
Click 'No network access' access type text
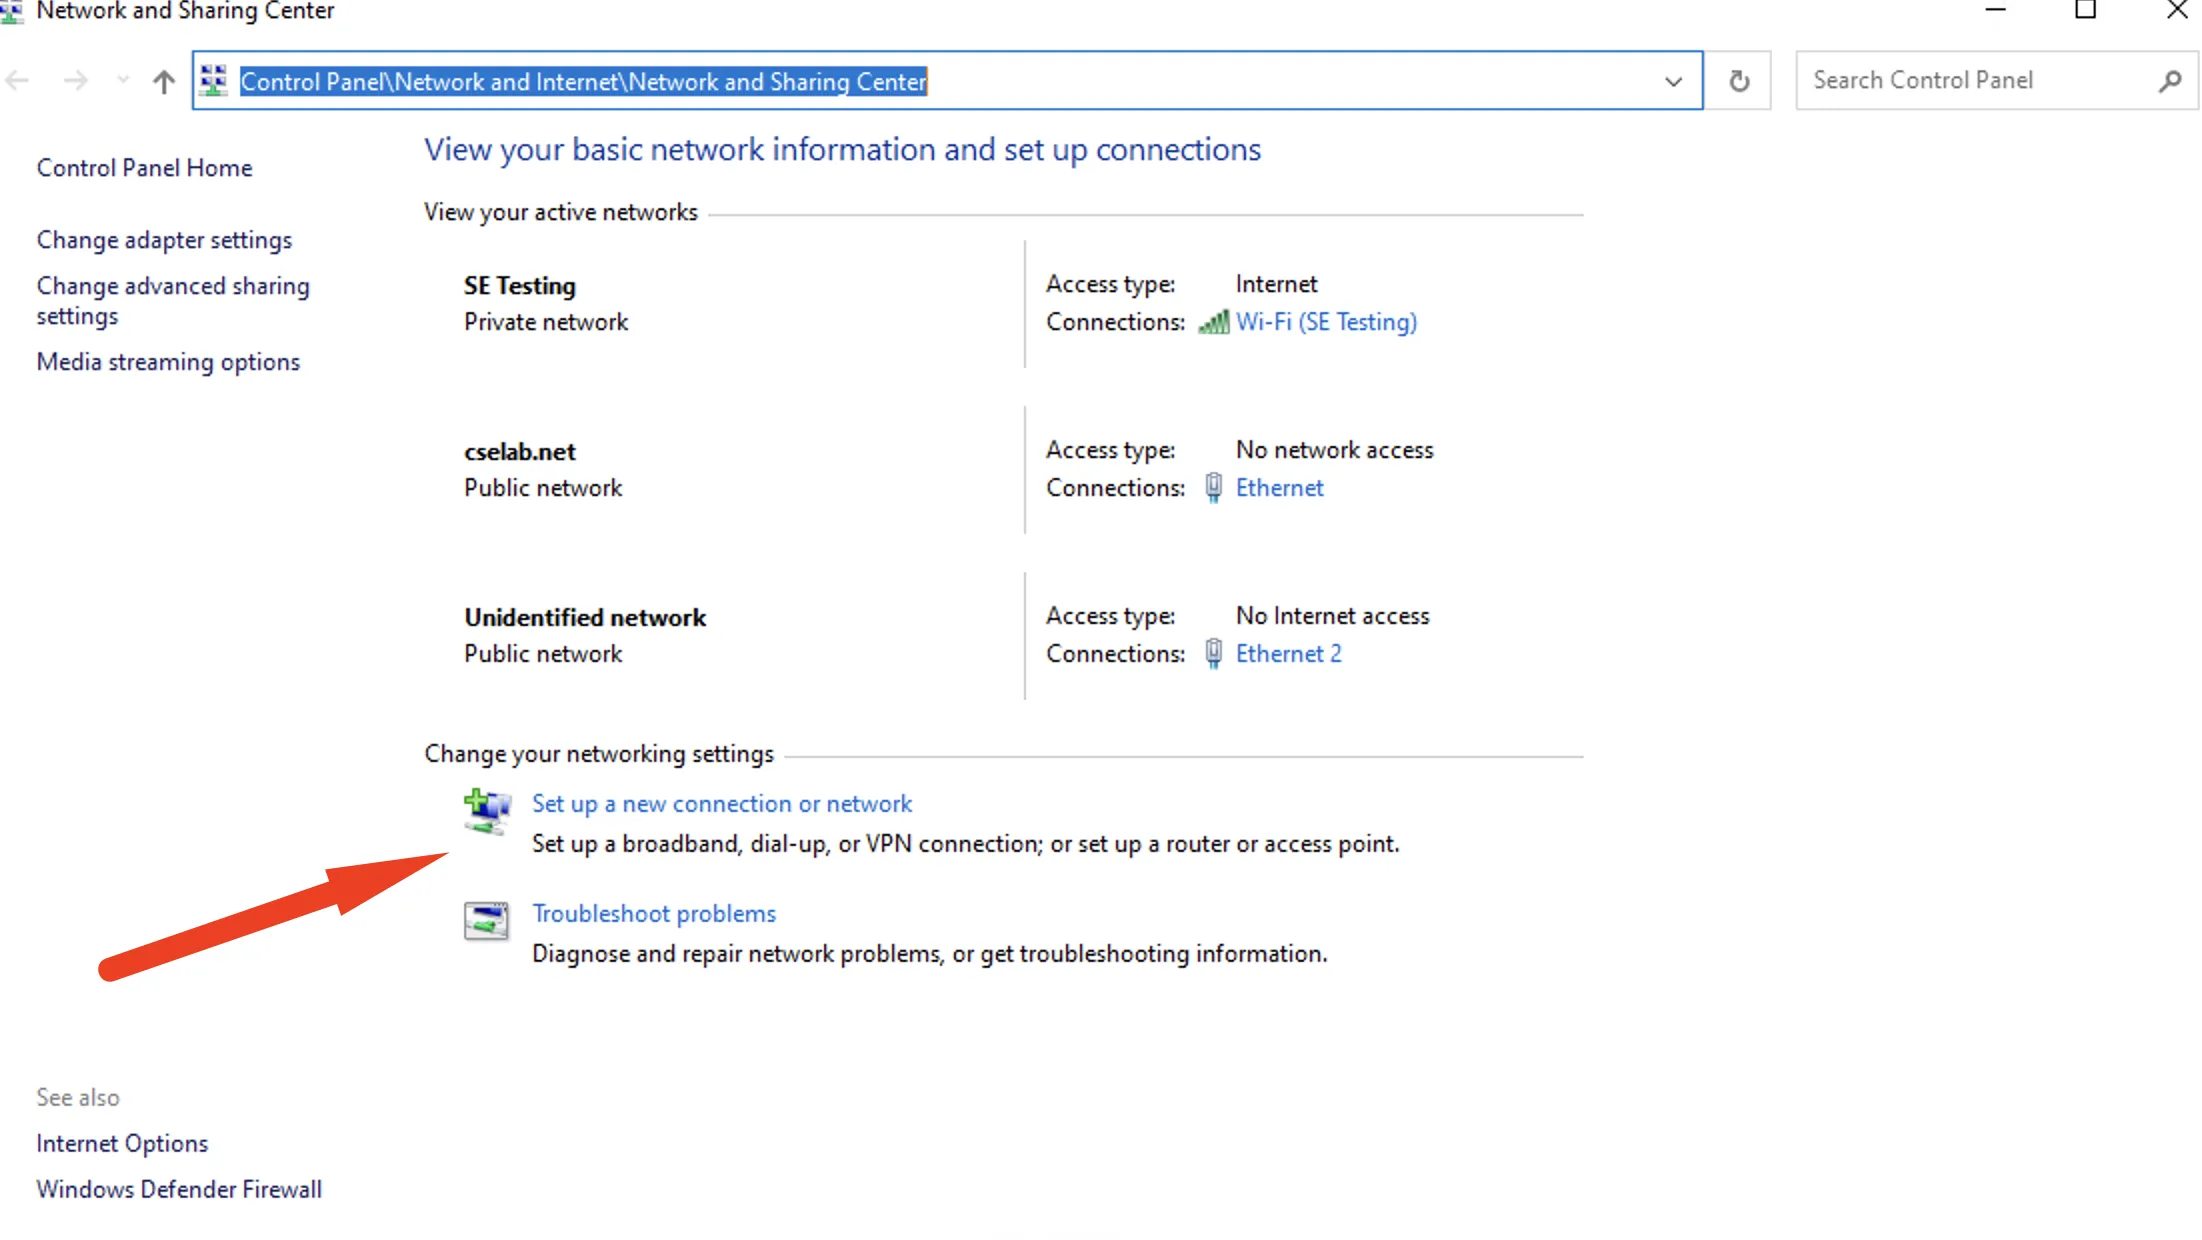1334,450
